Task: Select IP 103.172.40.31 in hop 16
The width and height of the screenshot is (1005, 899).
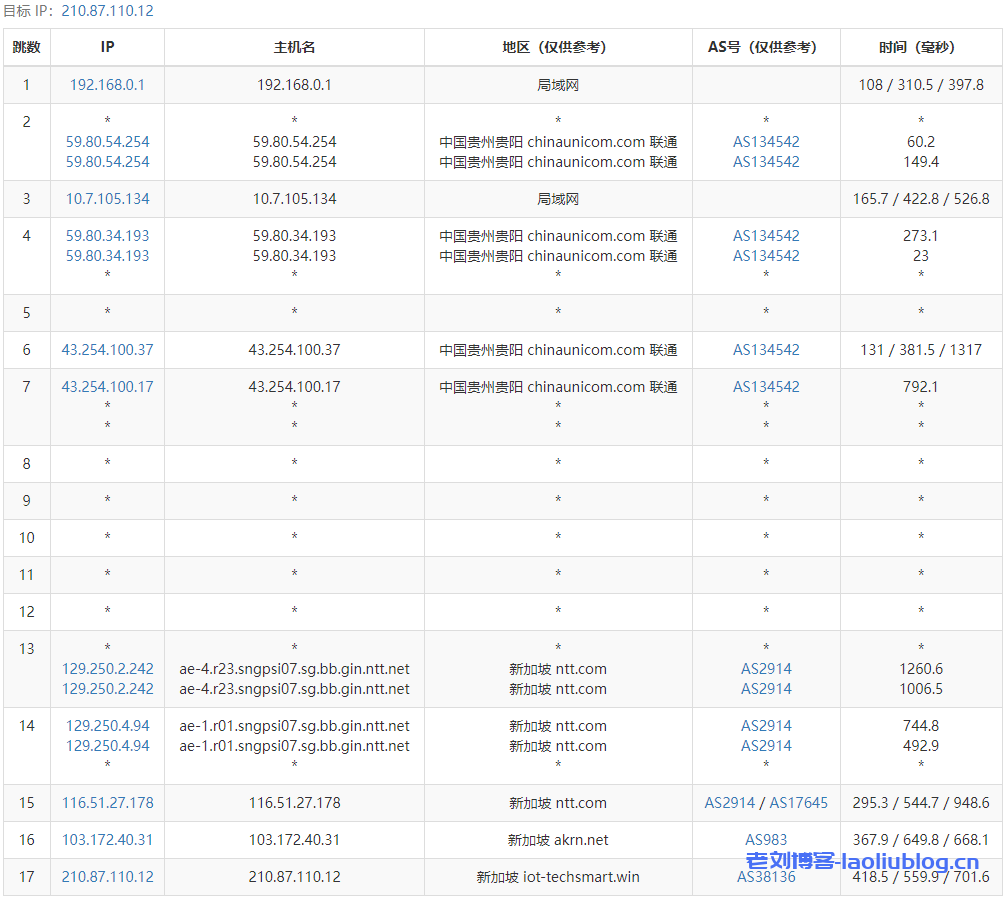Action: point(106,840)
